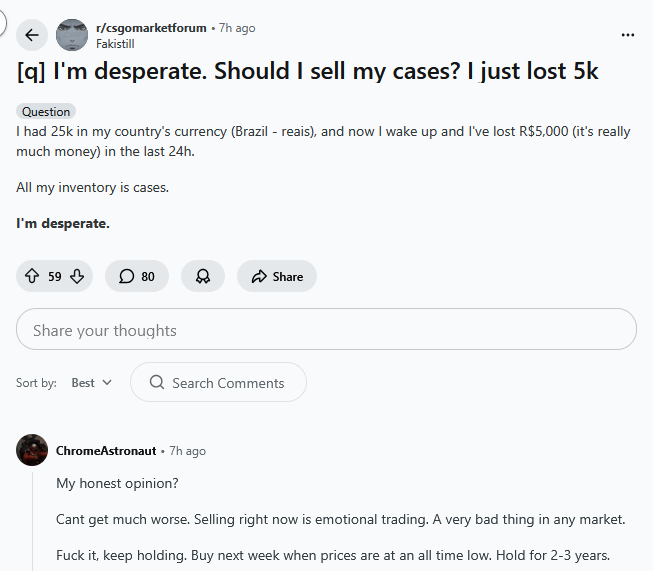Viewport: 653px width, 571px height.
Task: Give an award to the post
Action: pyautogui.click(x=203, y=276)
